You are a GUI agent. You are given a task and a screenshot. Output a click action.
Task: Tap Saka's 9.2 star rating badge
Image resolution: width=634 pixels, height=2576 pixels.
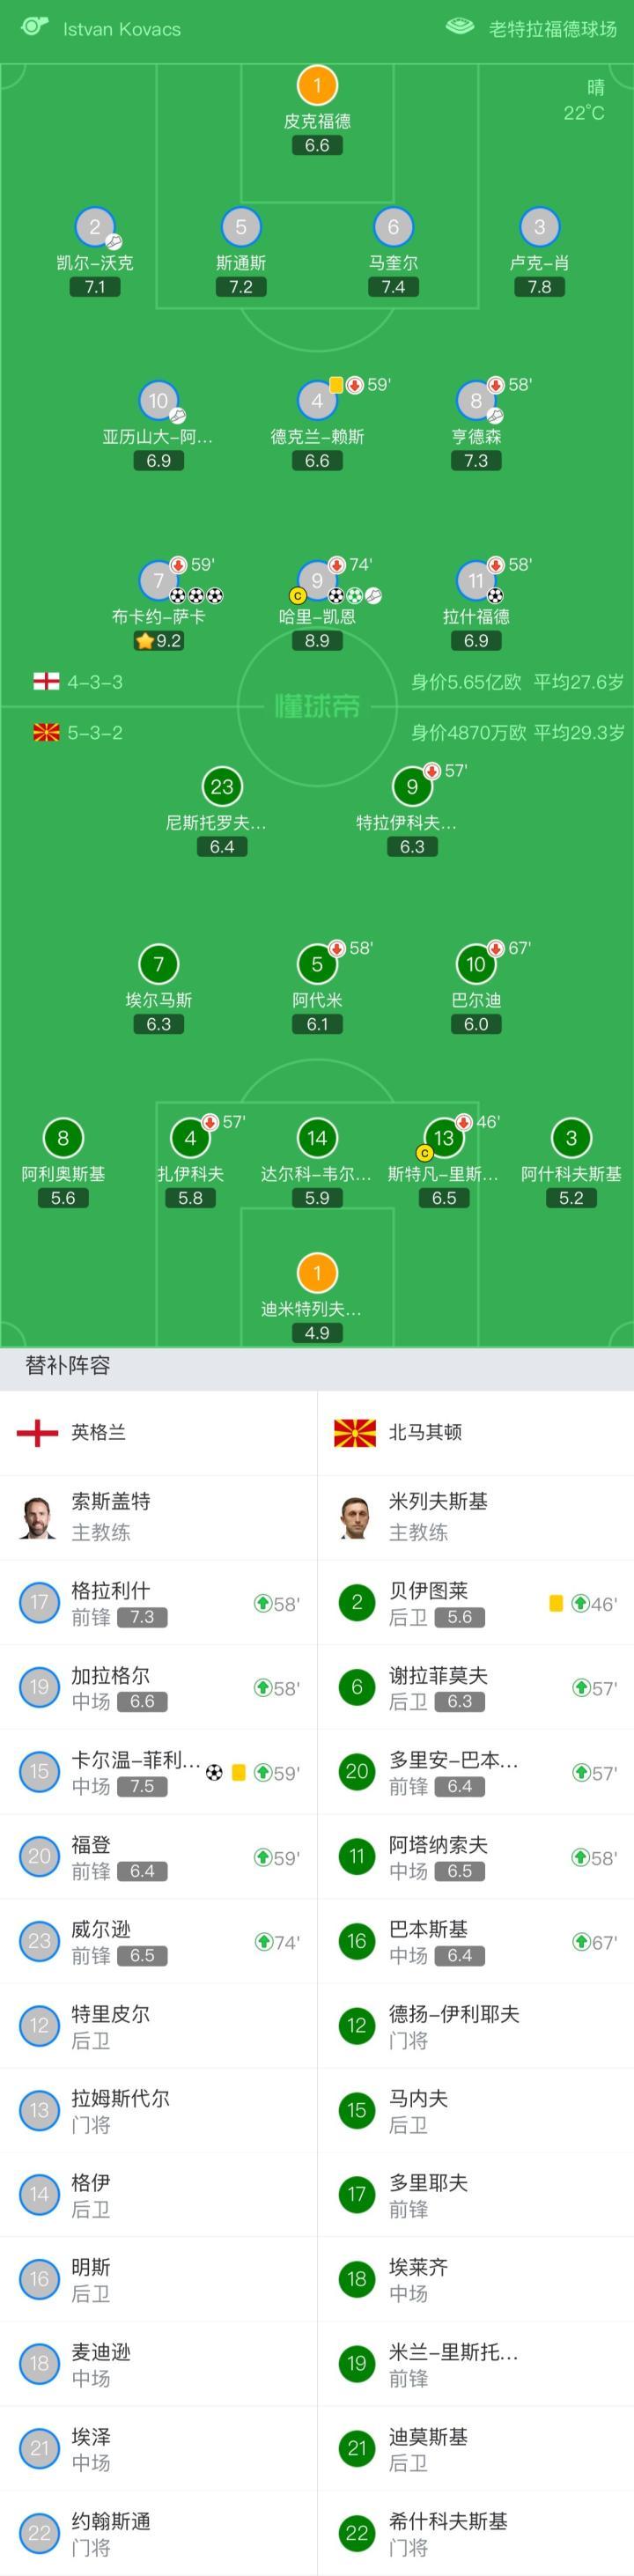coord(159,641)
